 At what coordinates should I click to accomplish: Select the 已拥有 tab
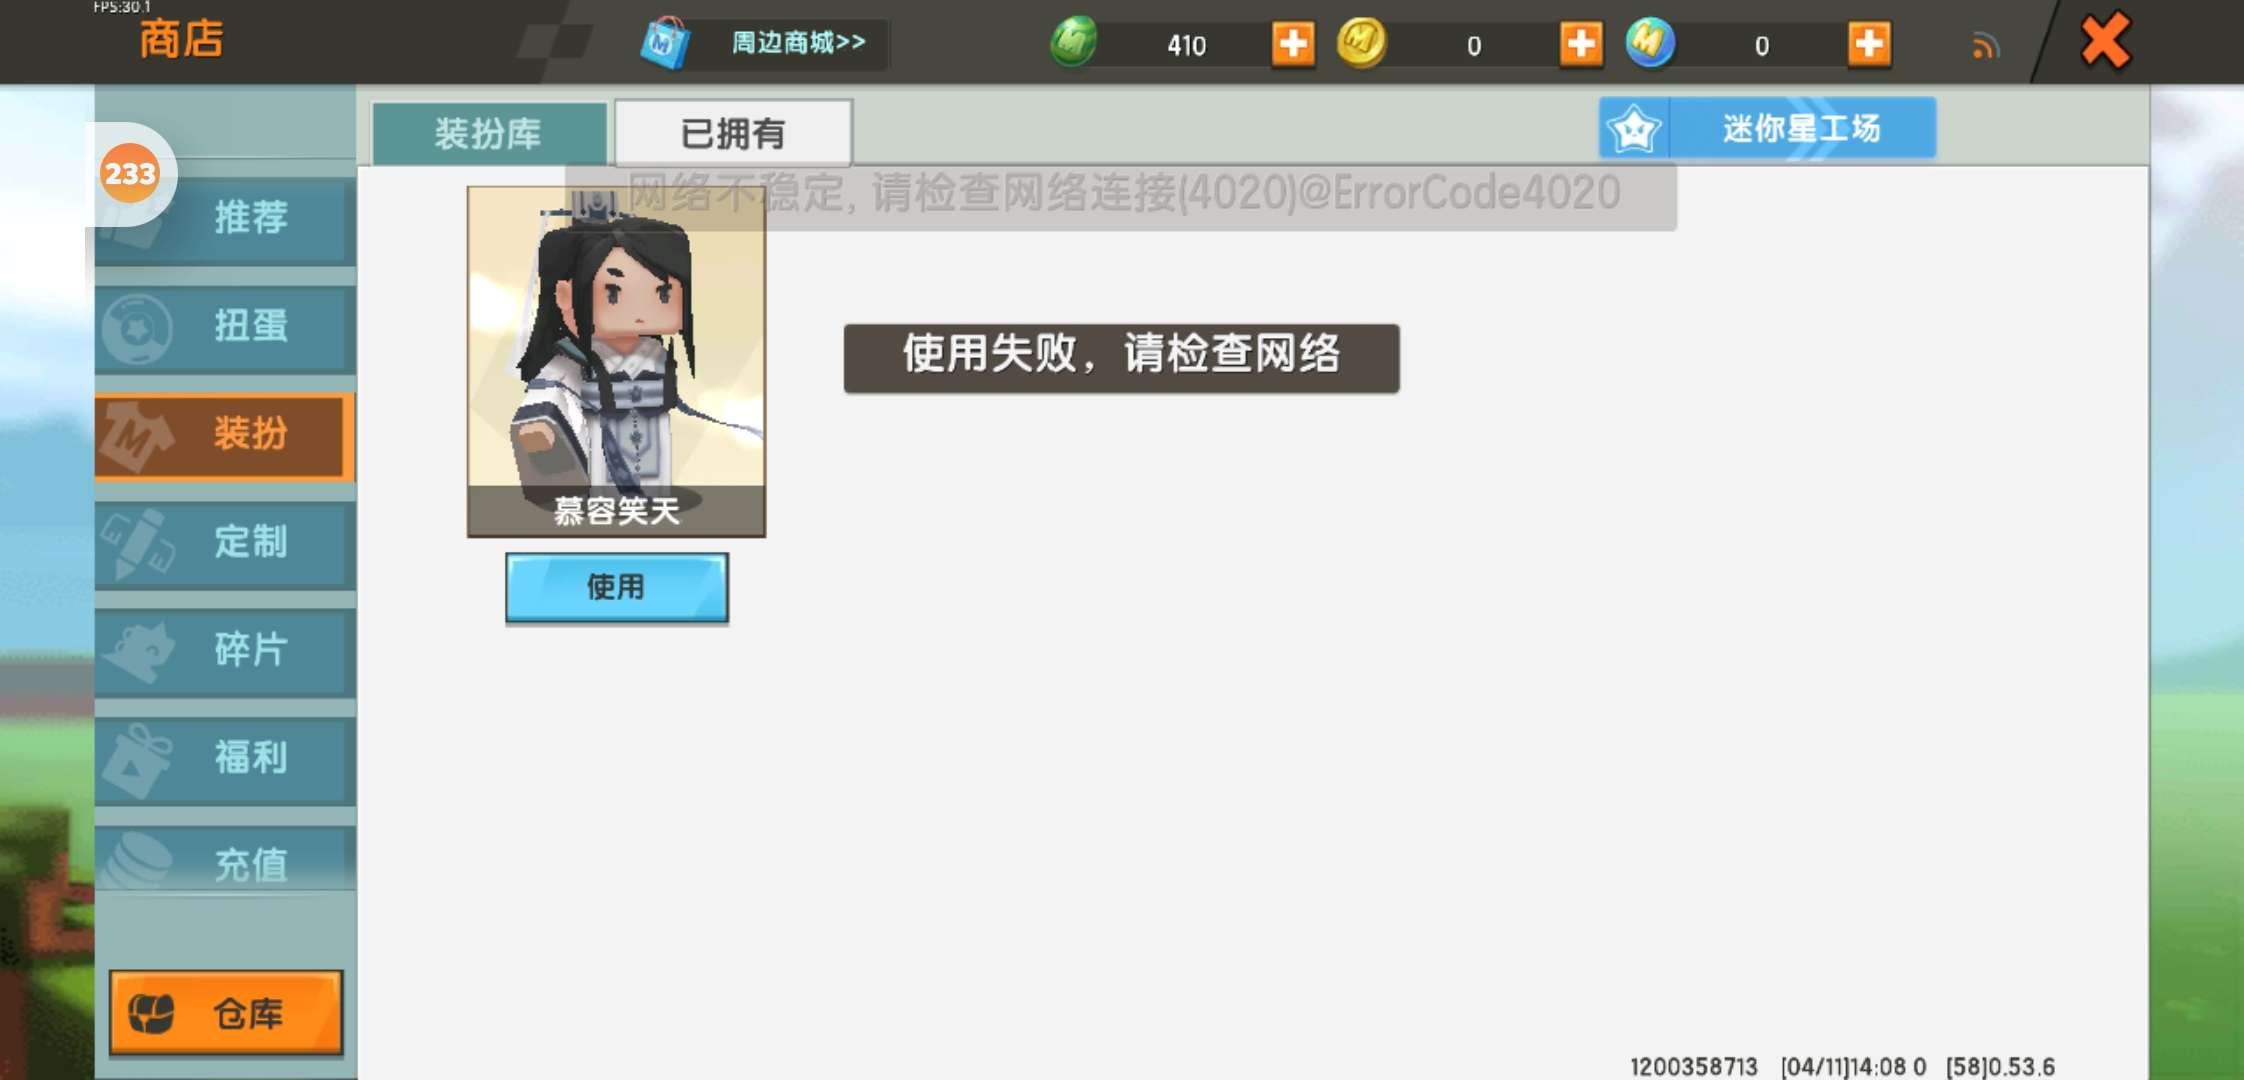pyautogui.click(x=733, y=133)
